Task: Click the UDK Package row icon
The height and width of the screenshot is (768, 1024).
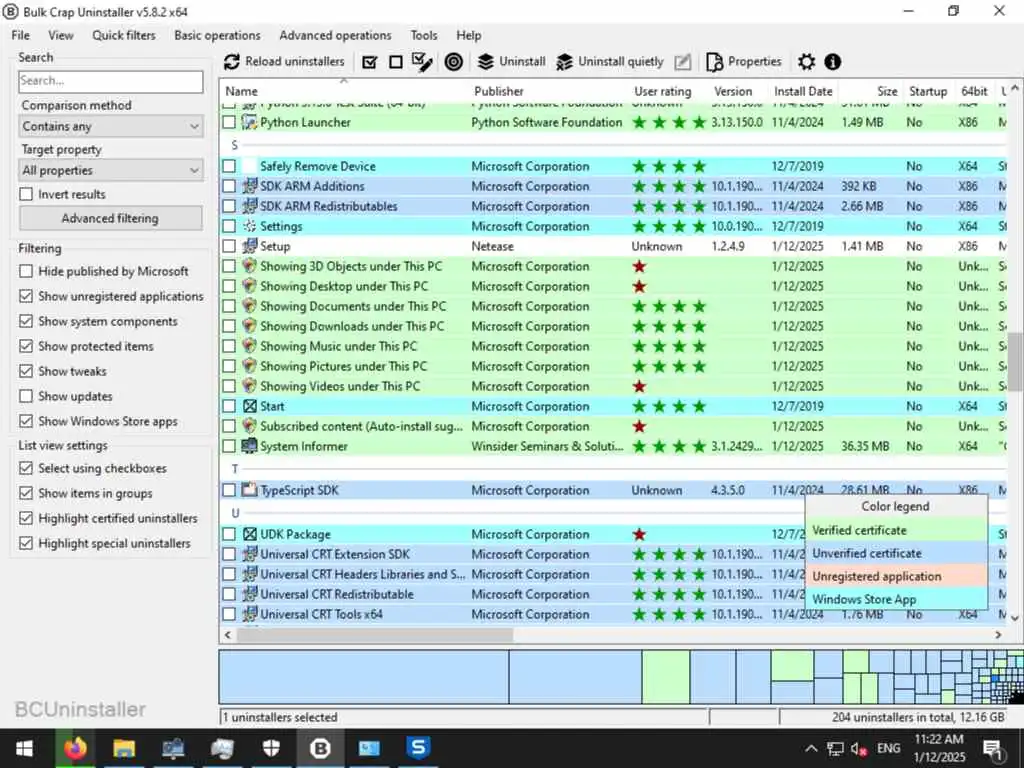Action: point(249,534)
